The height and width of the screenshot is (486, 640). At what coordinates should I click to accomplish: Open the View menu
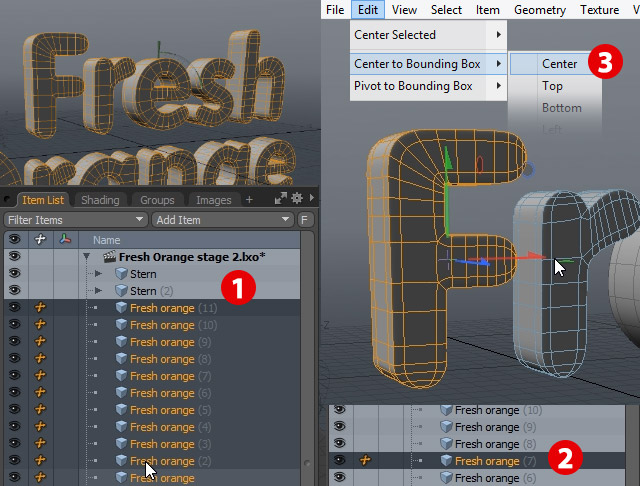coord(404,9)
